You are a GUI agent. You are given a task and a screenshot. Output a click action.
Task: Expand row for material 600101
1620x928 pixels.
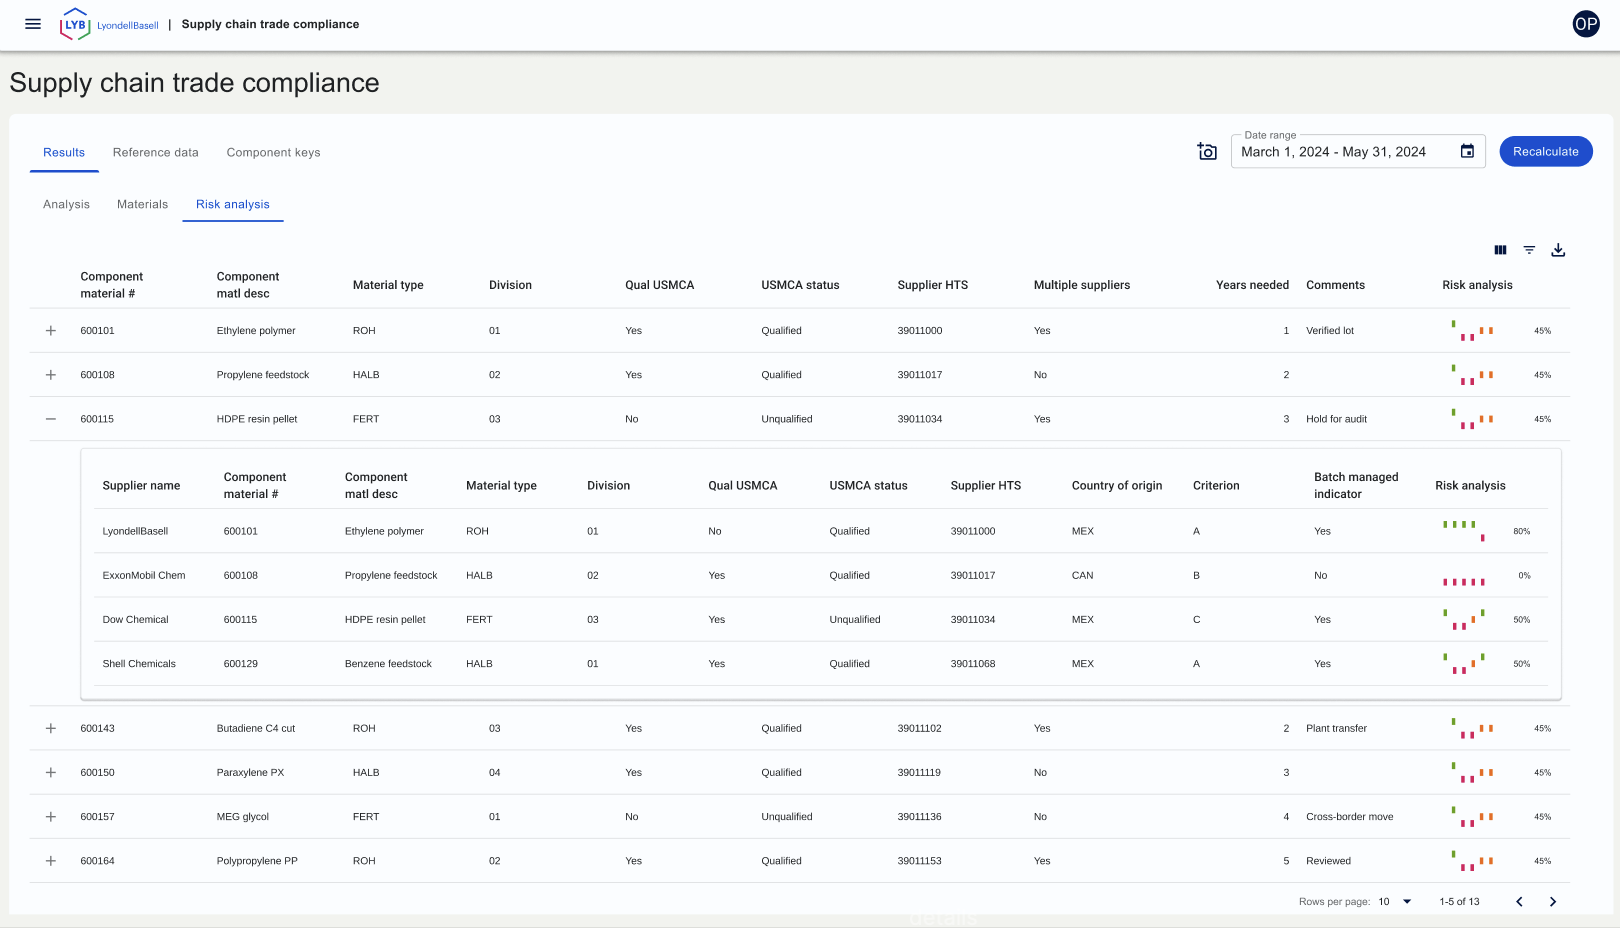[51, 331]
